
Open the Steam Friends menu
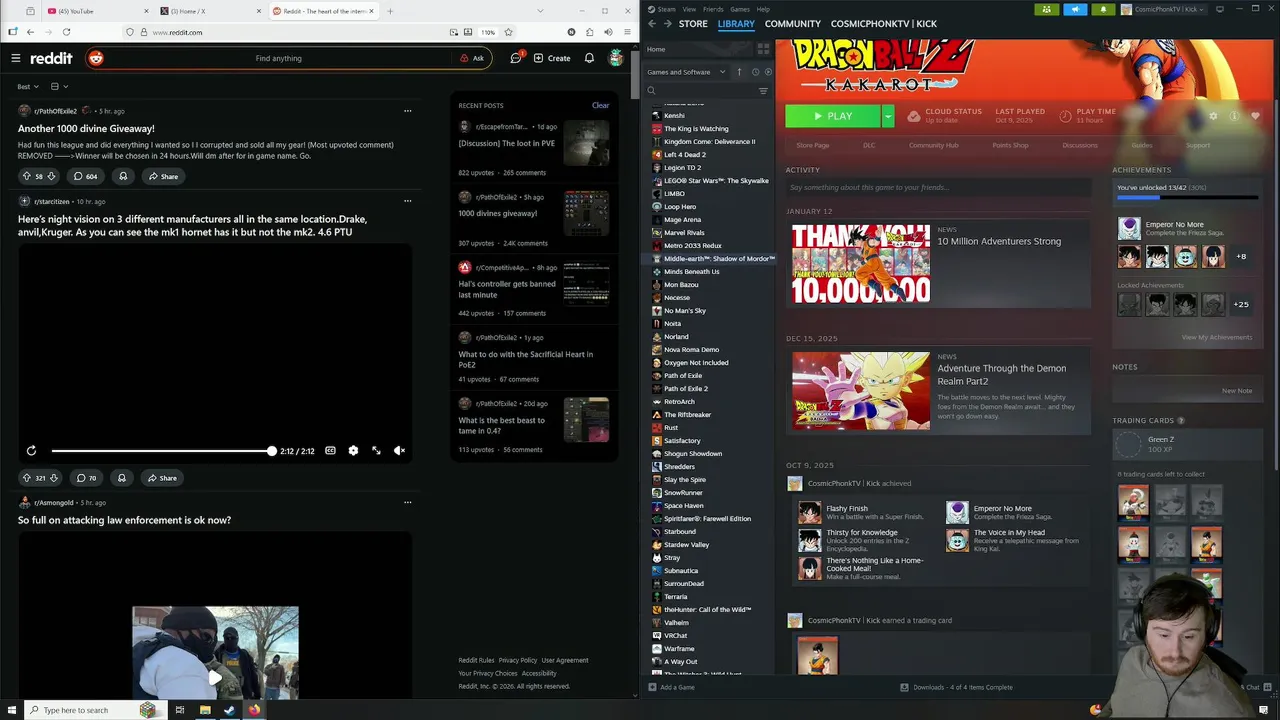[713, 9]
